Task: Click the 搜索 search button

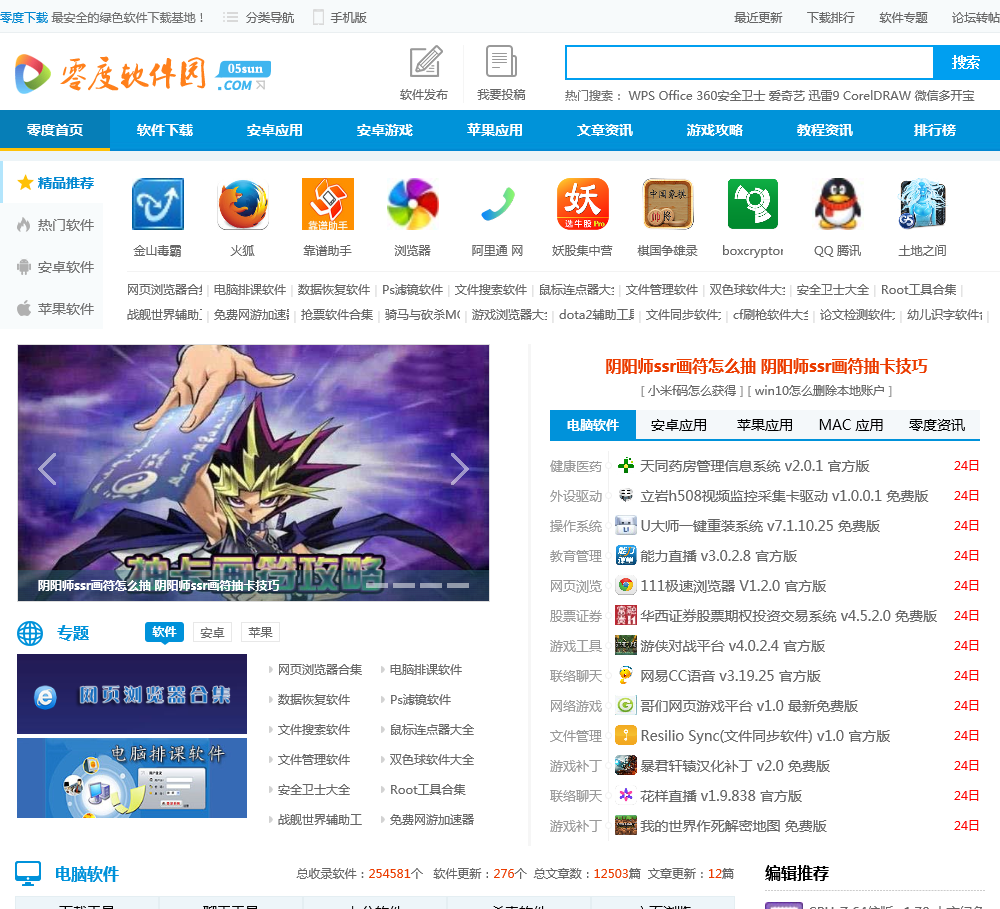Action: (966, 63)
